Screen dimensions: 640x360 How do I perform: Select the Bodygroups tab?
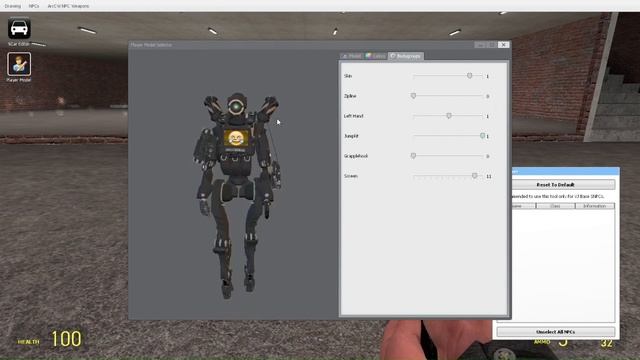pos(406,56)
